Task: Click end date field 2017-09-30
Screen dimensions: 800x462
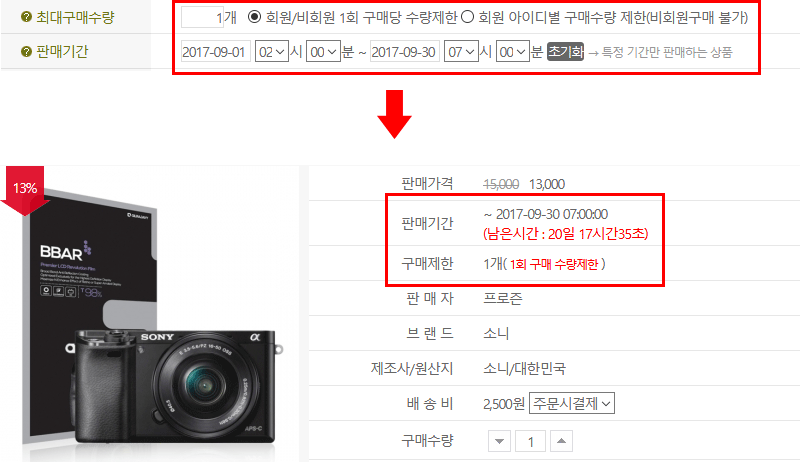Action: pyautogui.click(x=405, y=52)
